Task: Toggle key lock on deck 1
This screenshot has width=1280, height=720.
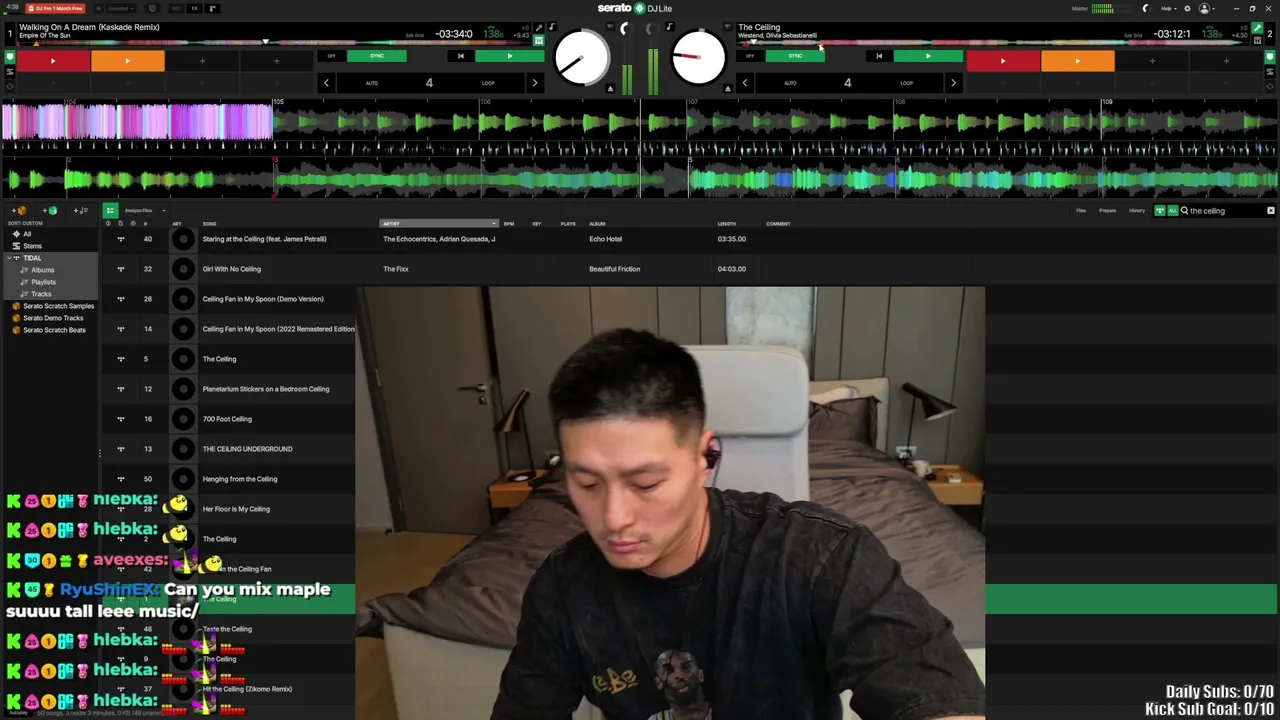Action: pos(553,28)
